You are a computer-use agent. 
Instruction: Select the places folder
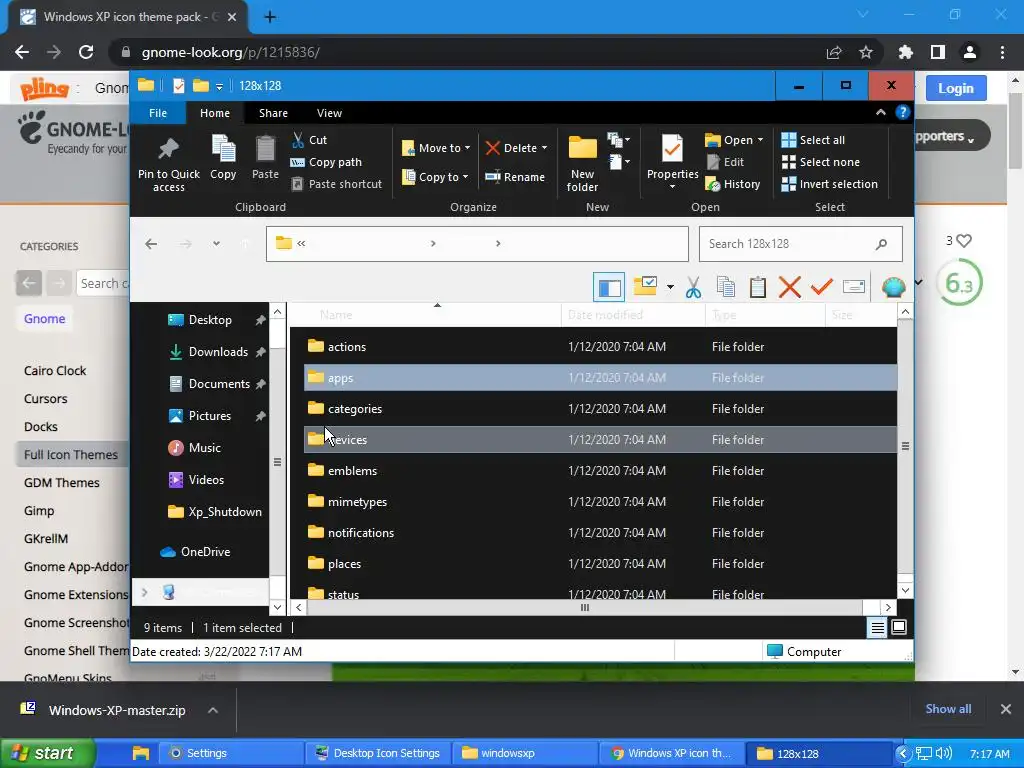click(600, 564)
